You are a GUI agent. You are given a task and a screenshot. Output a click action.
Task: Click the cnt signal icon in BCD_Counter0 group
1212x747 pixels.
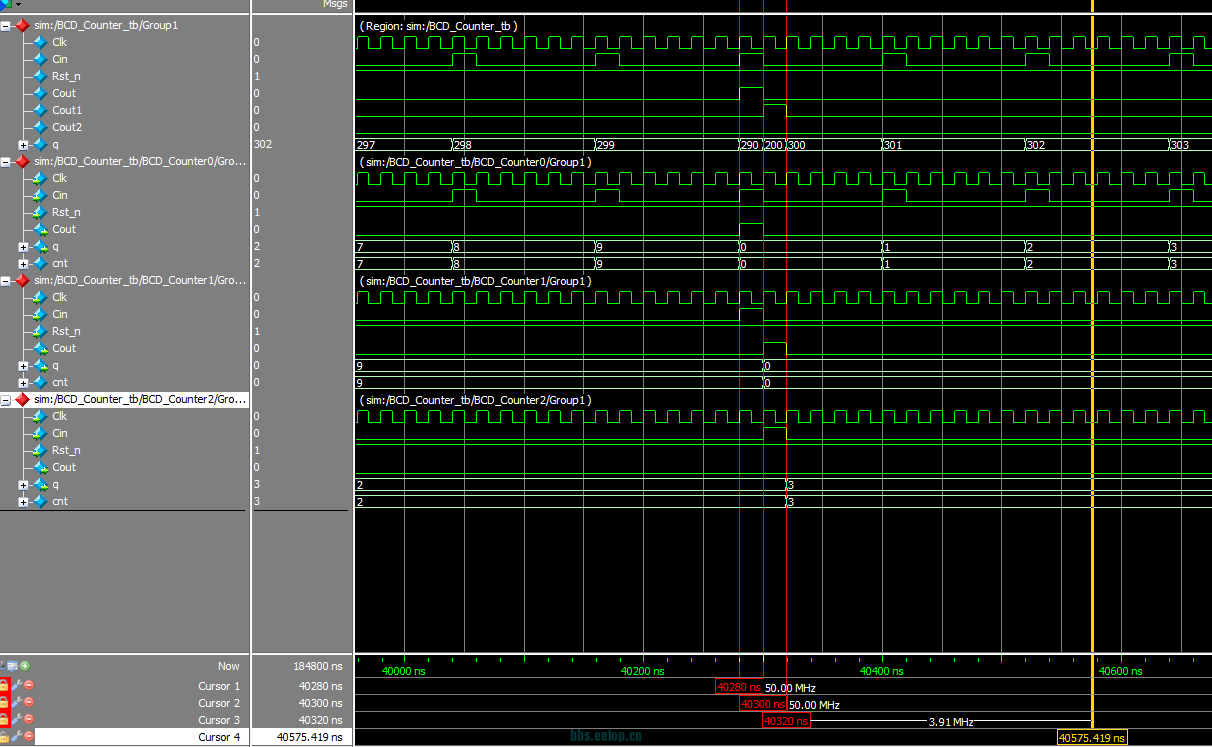tap(40, 263)
